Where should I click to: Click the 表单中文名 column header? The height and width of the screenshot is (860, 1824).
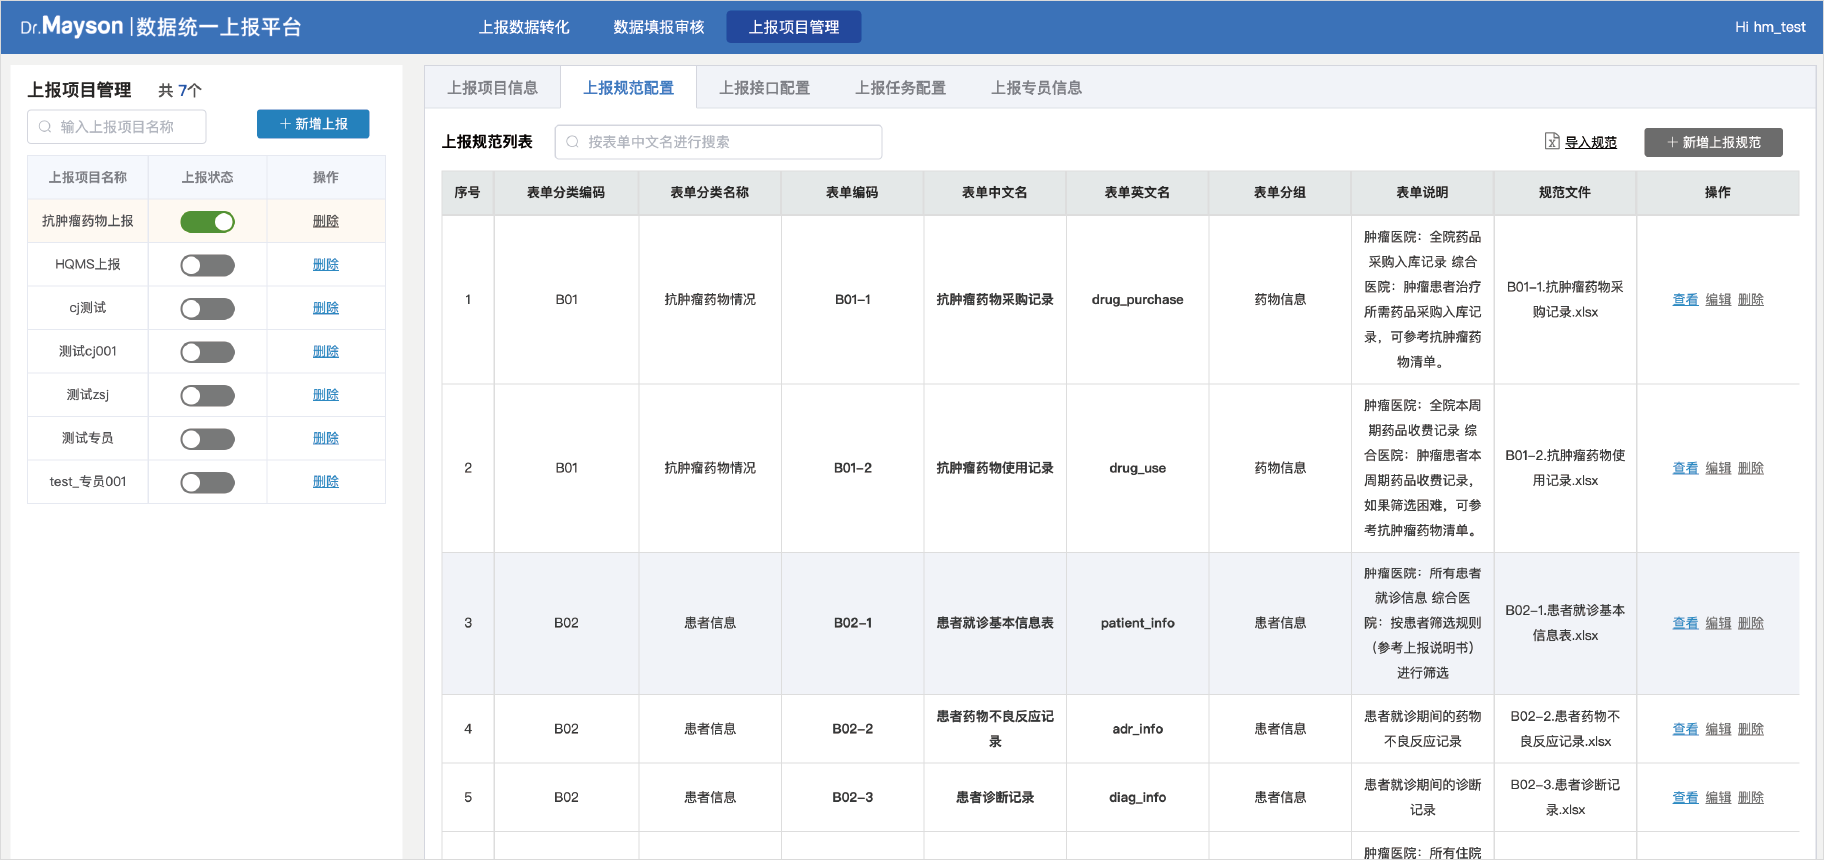pos(995,192)
